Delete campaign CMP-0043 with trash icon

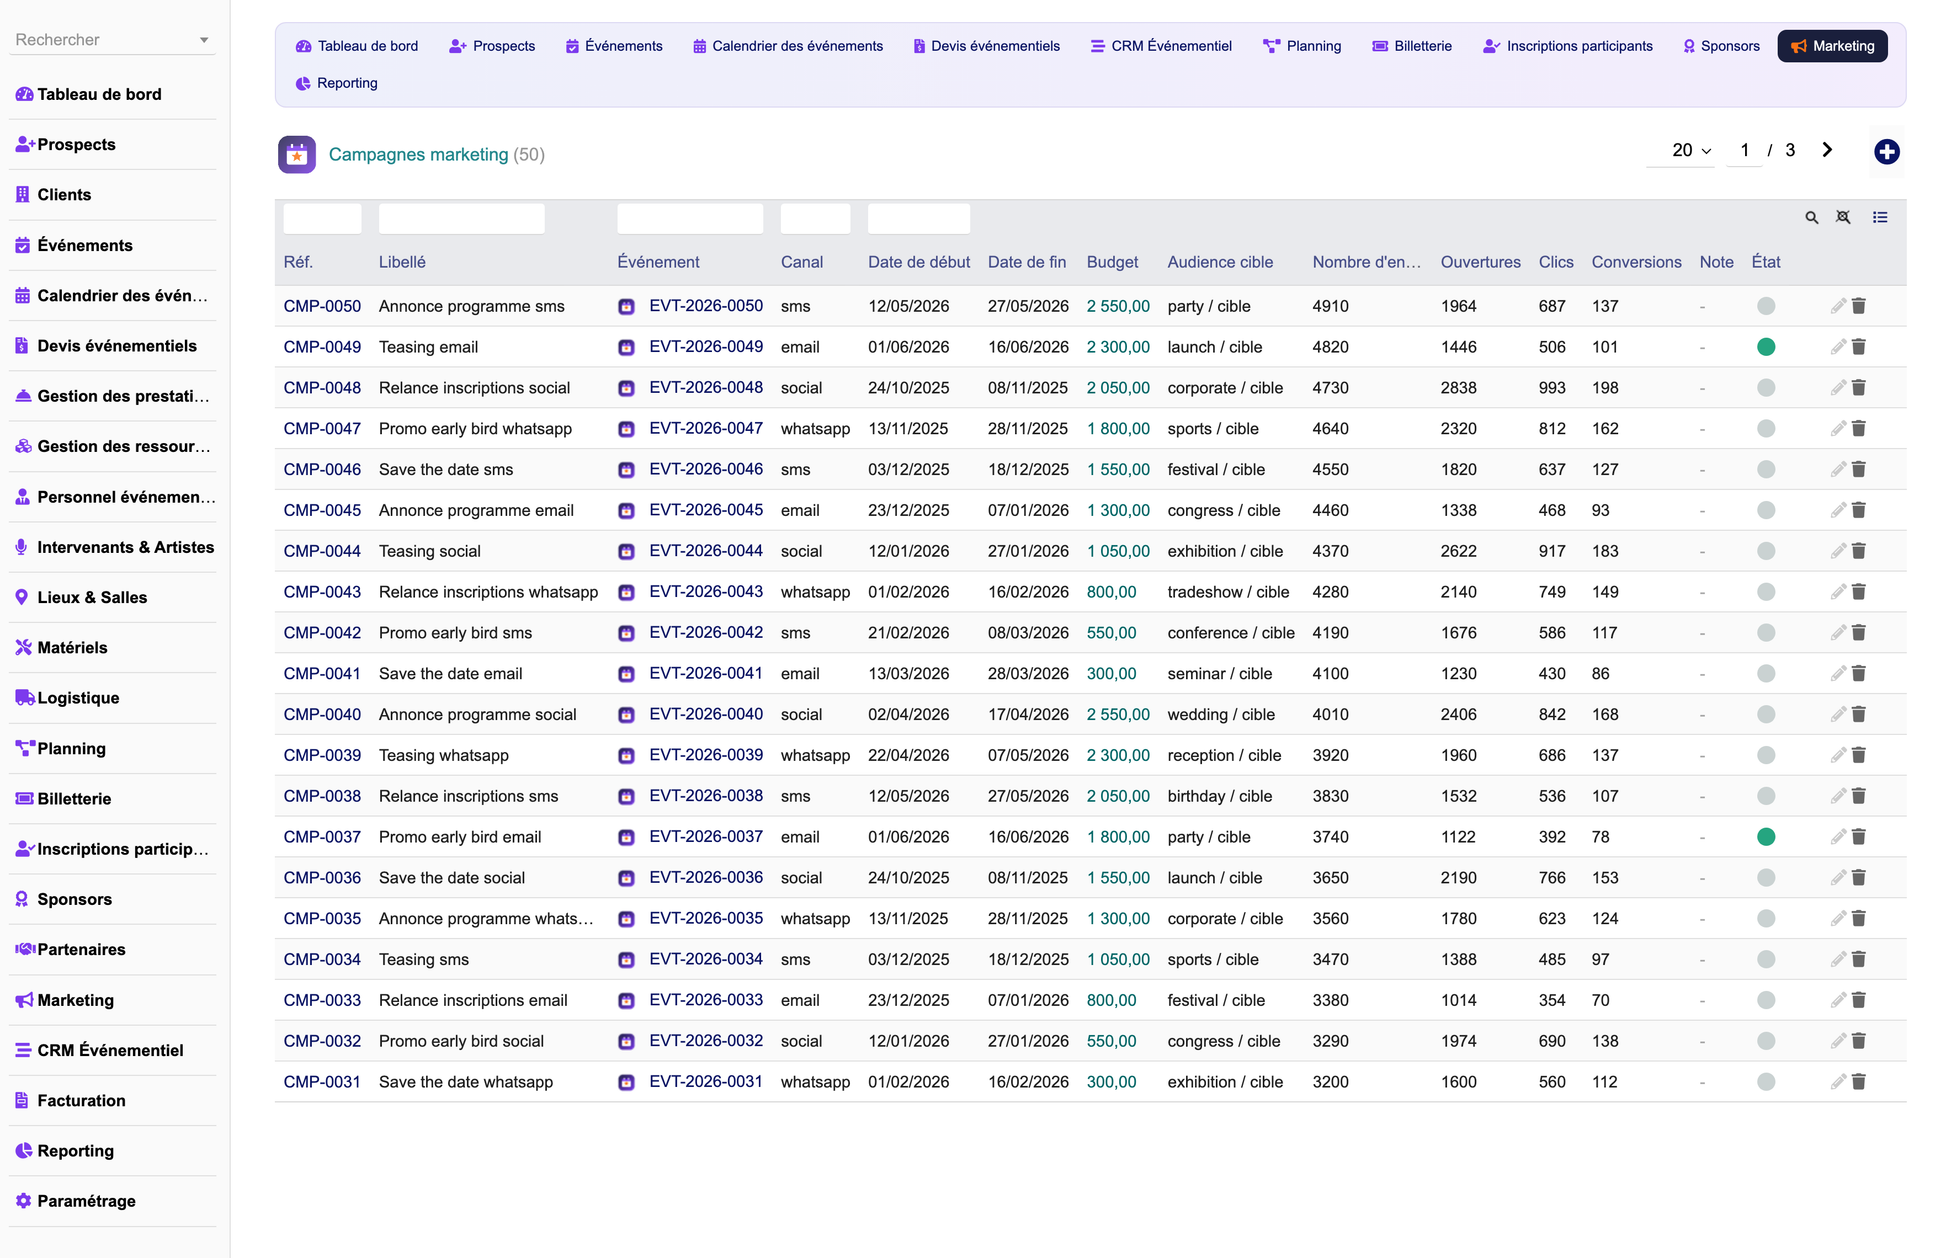click(1859, 592)
